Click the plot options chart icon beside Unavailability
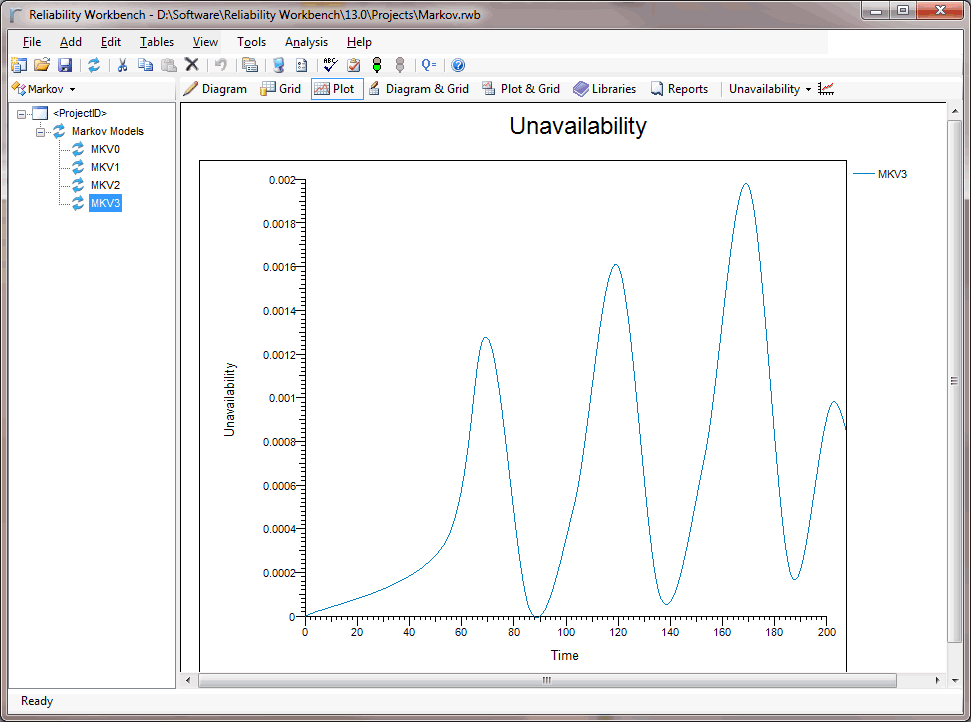Image resolution: width=971 pixels, height=722 pixels. 826,89
